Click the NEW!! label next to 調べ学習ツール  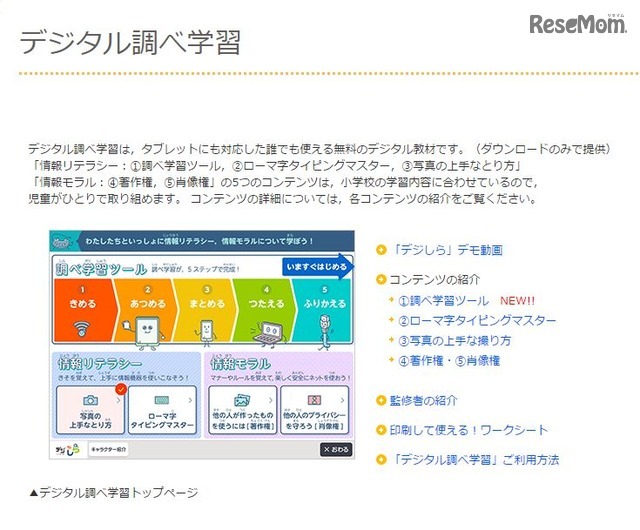click(x=517, y=301)
